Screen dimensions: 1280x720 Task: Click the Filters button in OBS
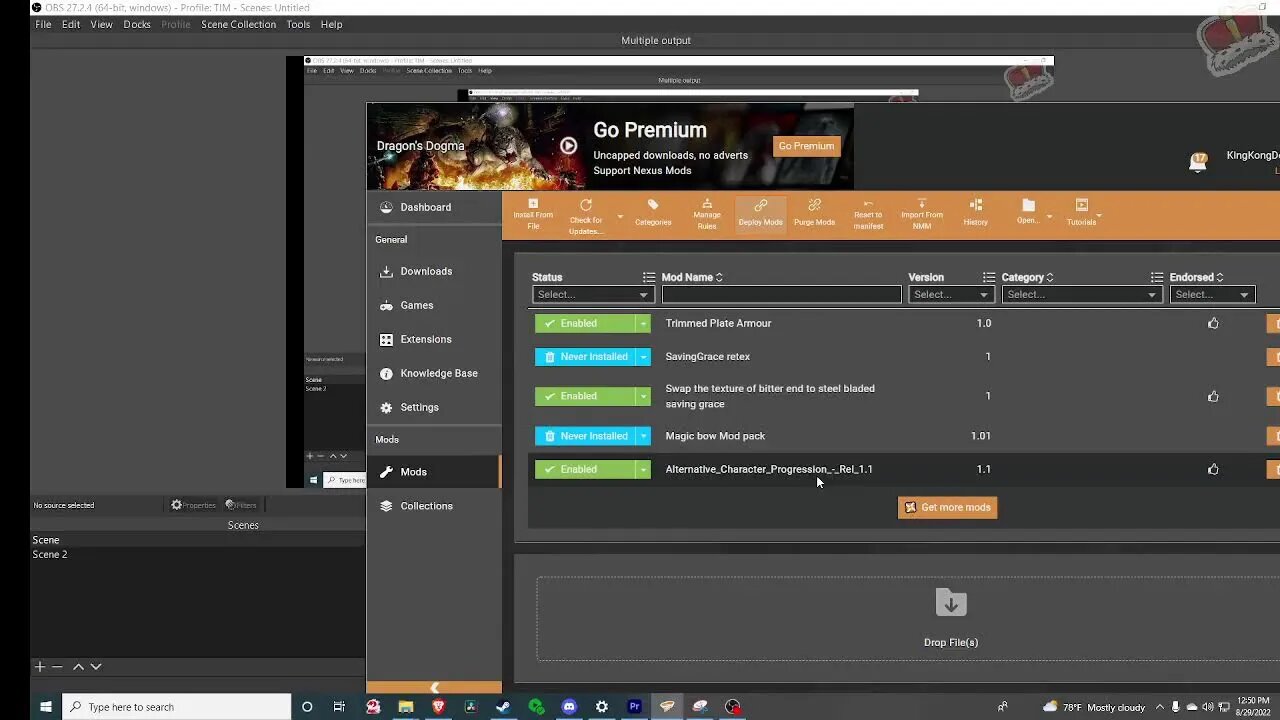[241, 505]
